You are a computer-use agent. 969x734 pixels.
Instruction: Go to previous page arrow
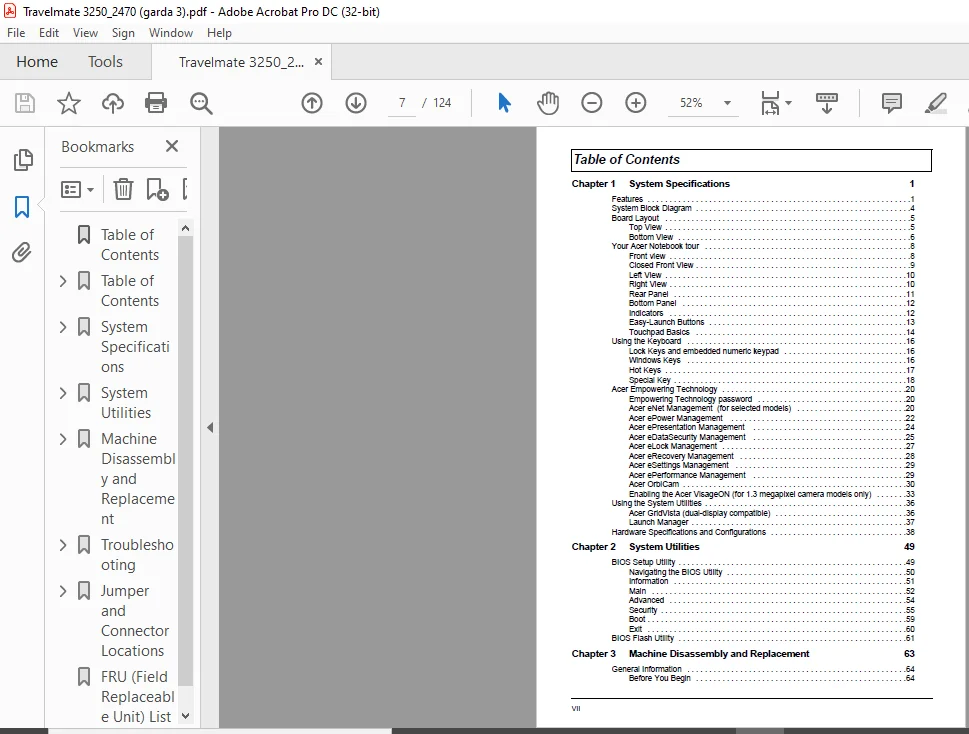coord(312,103)
